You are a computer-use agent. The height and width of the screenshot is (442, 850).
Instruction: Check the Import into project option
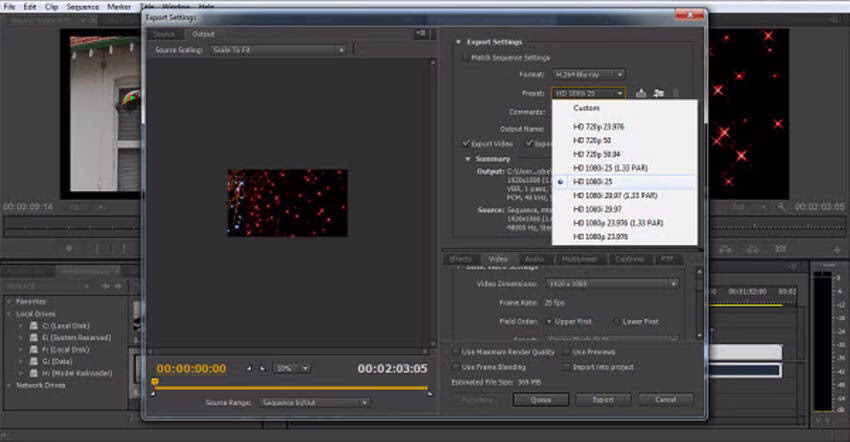tap(567, 366)
